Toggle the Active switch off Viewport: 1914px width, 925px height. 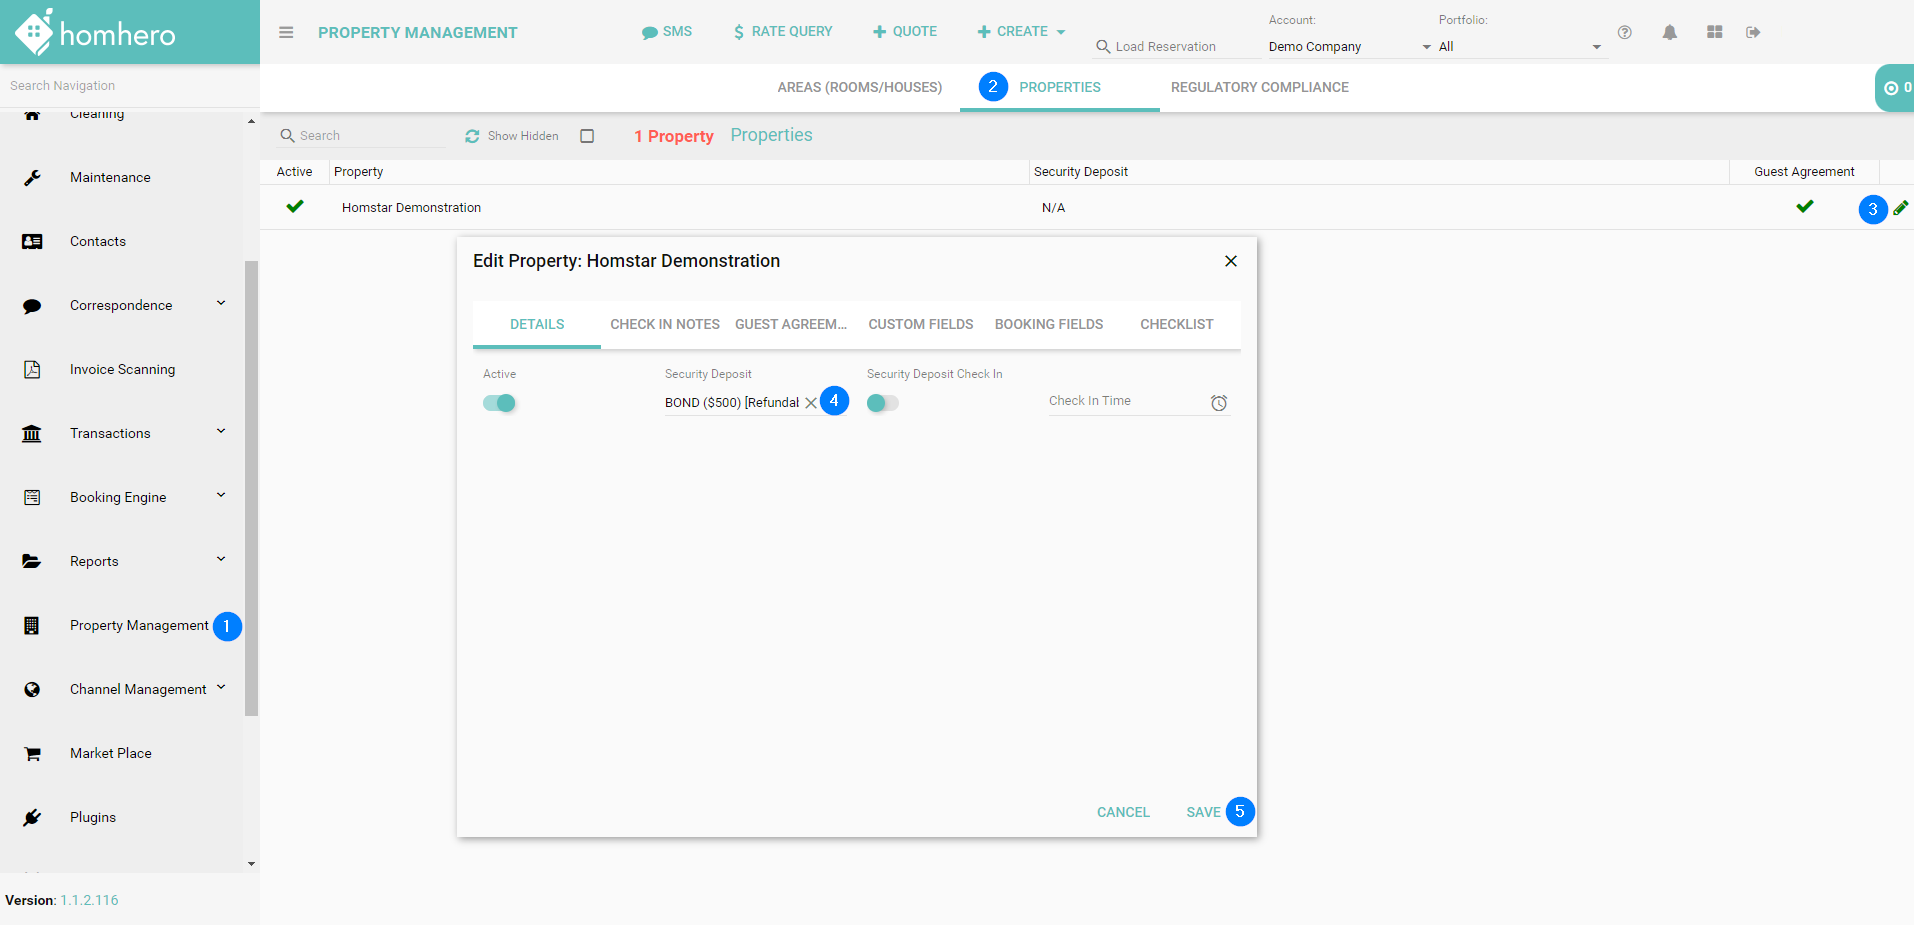coord(499,403)
